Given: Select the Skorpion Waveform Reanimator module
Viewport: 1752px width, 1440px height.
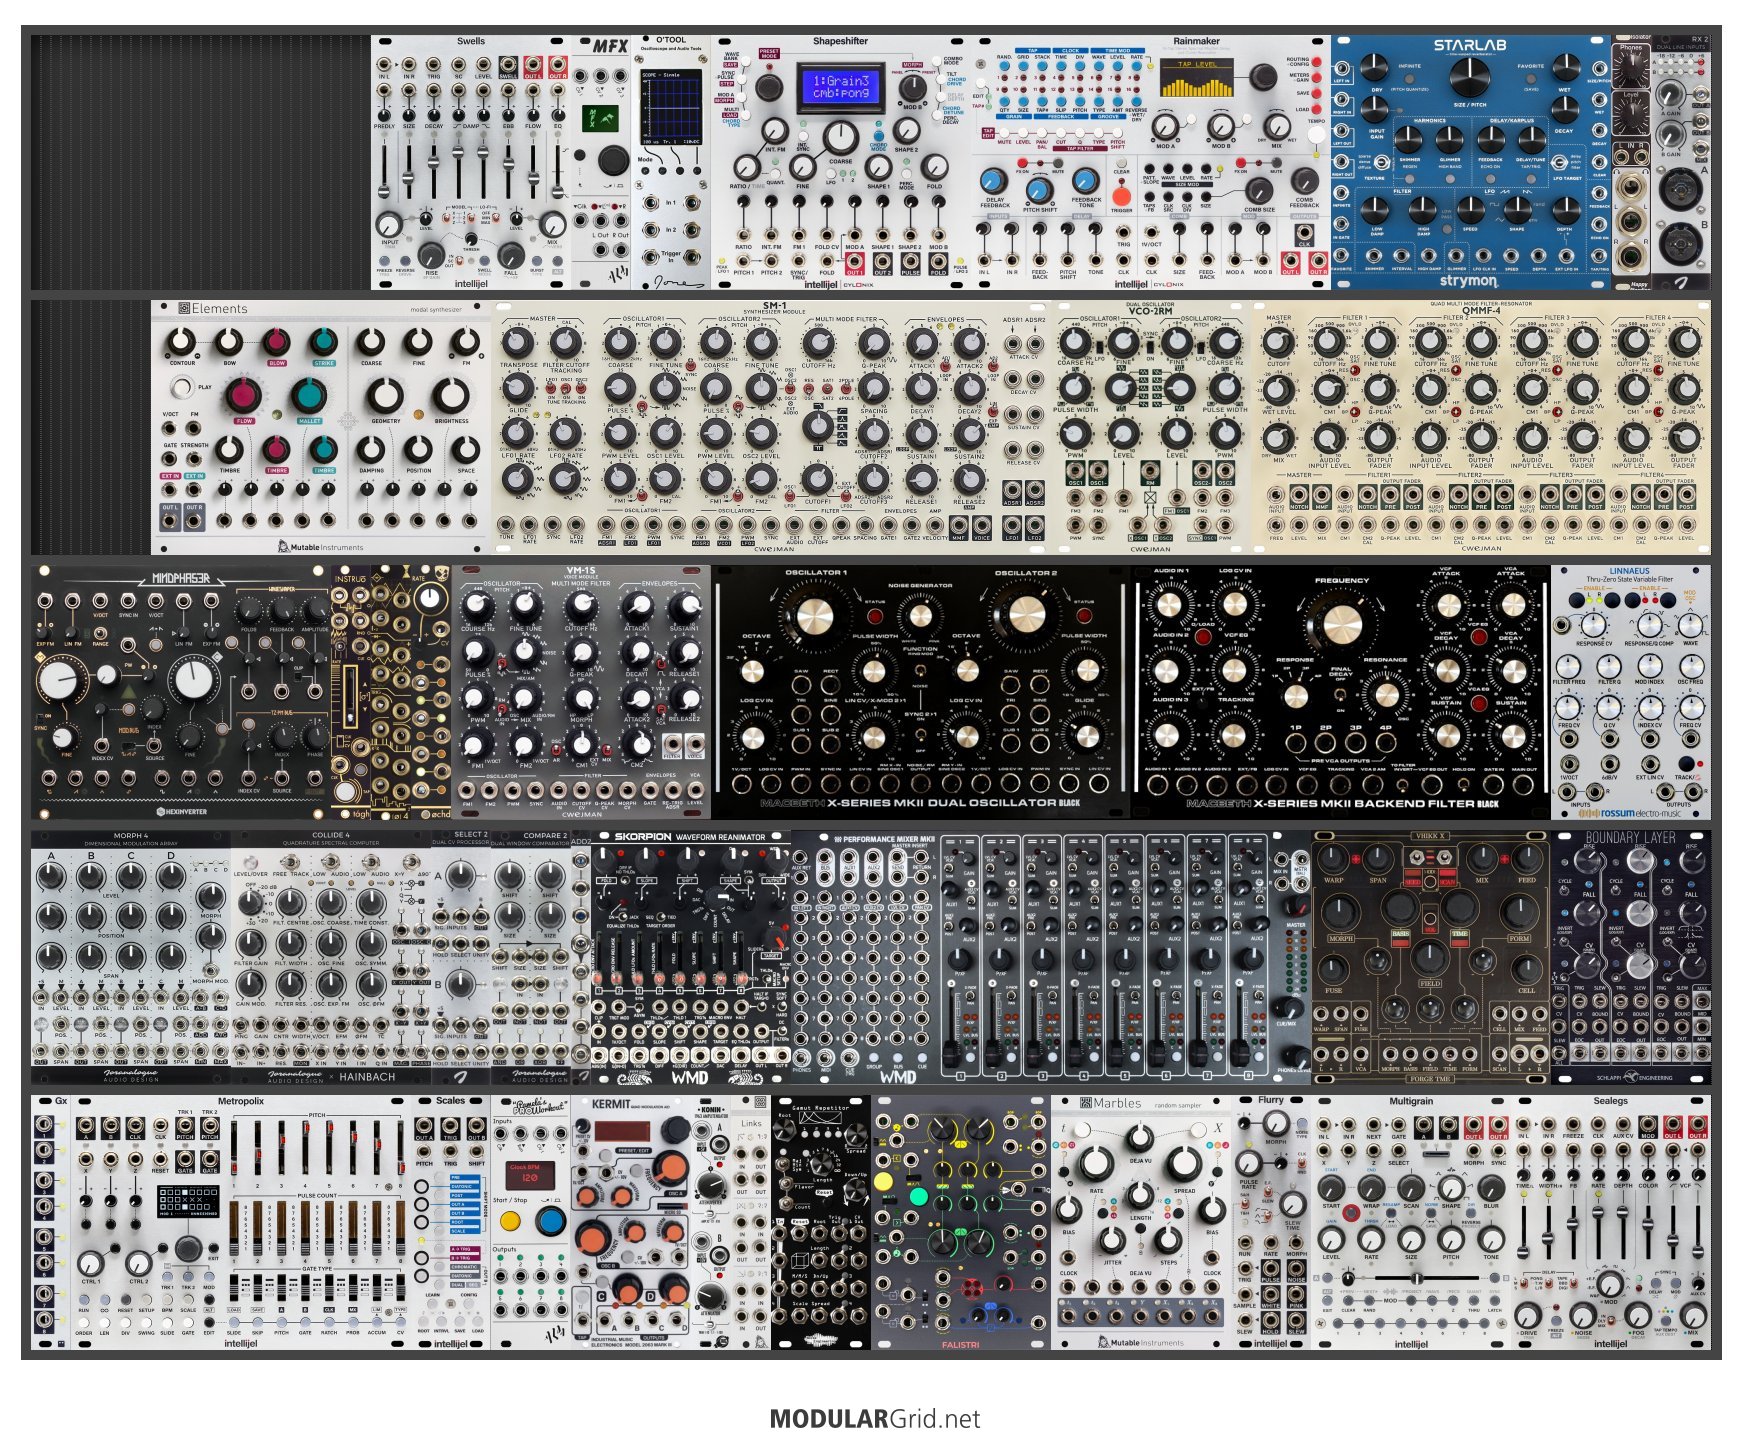Looking at the screenshot, I should pos(691,957).
